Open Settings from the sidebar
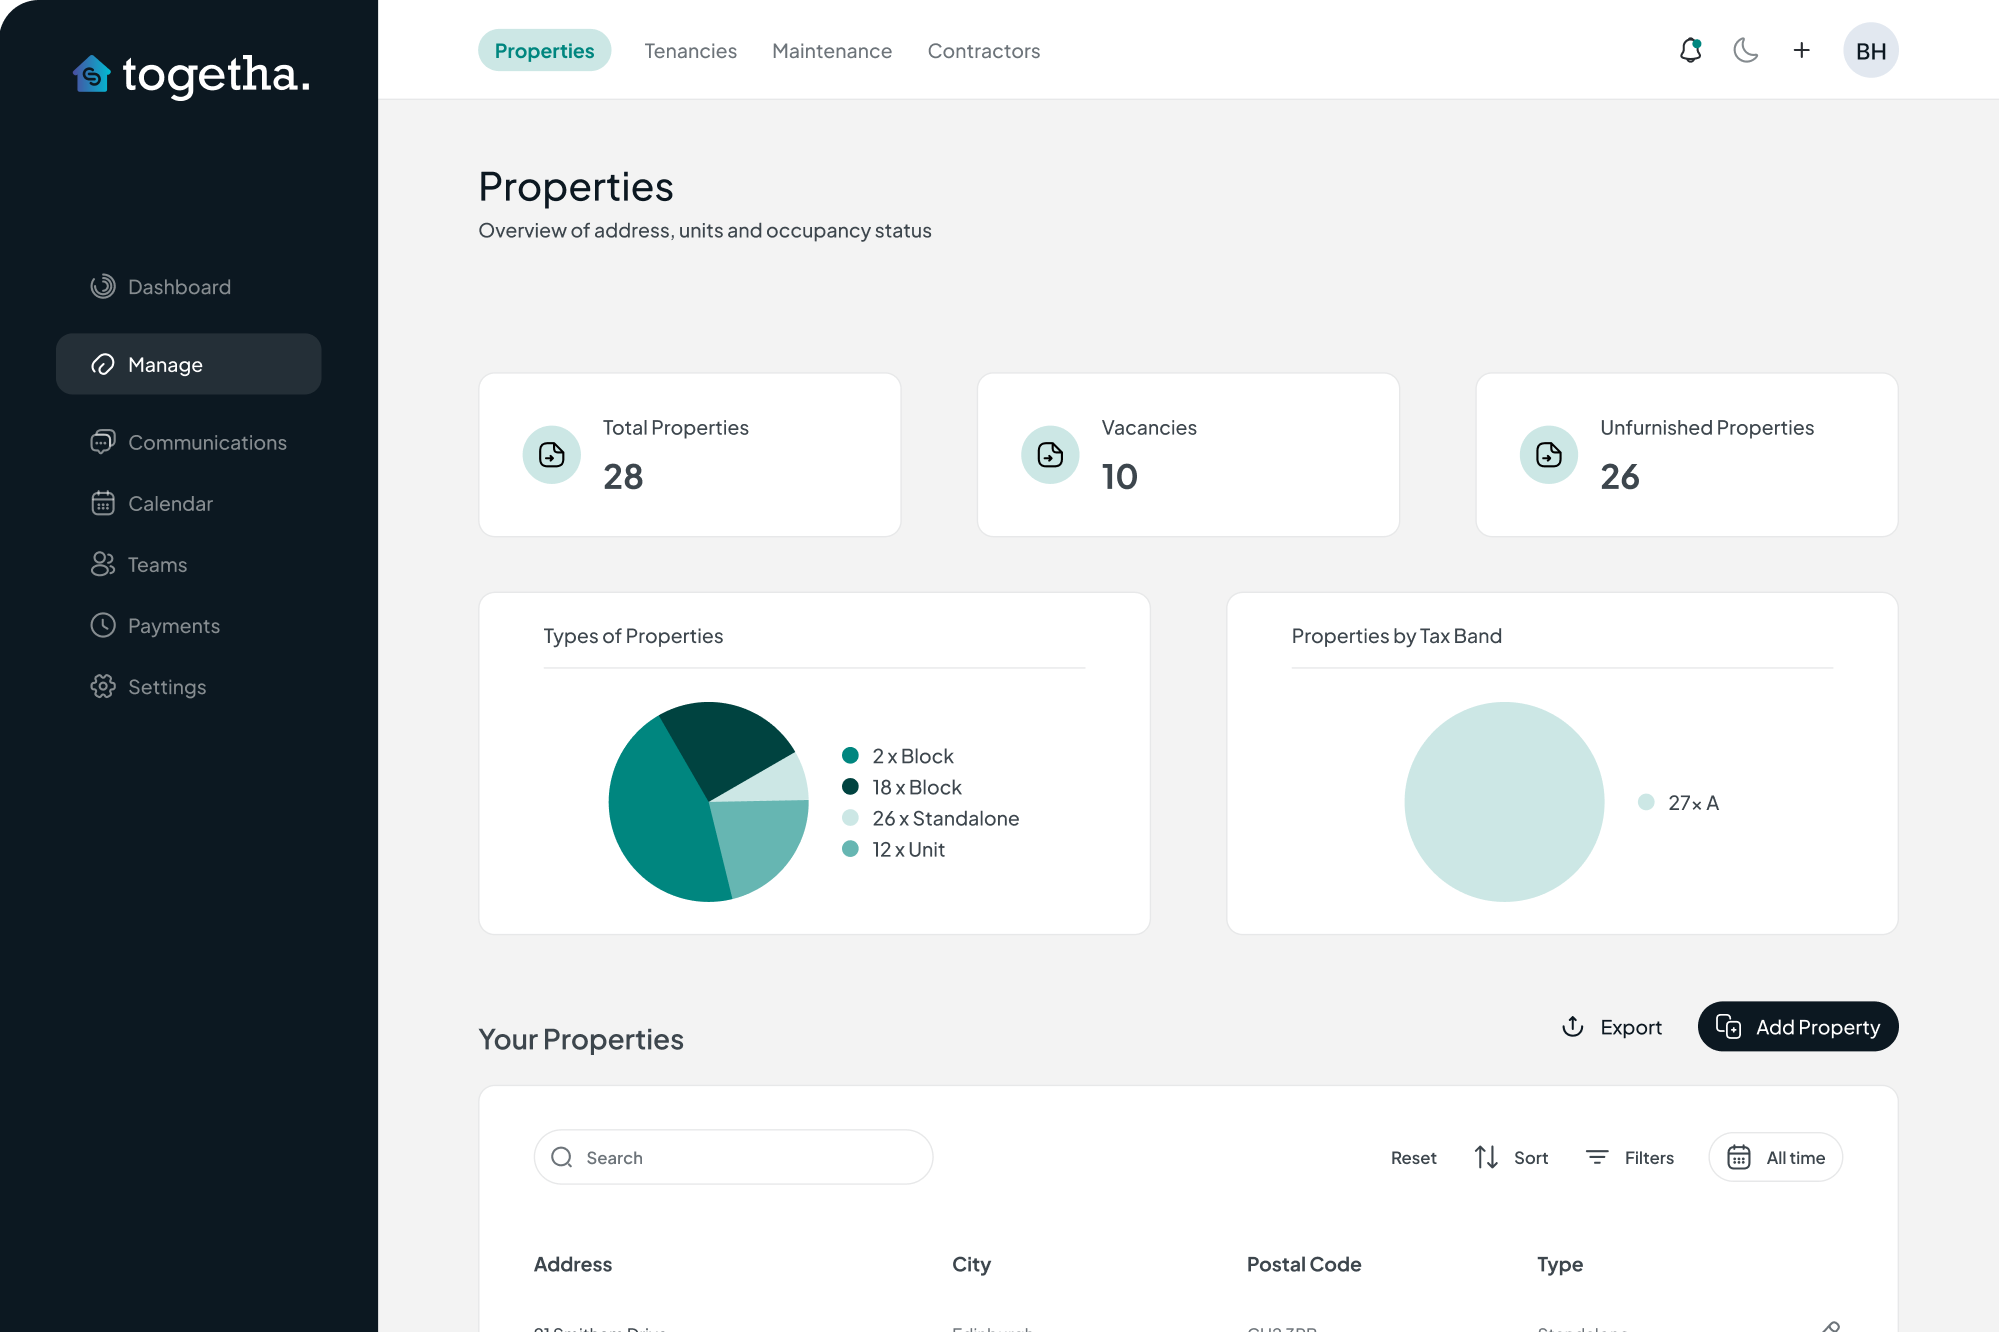This screenshot has height=1332, width=1999. (x=166, y=687)
